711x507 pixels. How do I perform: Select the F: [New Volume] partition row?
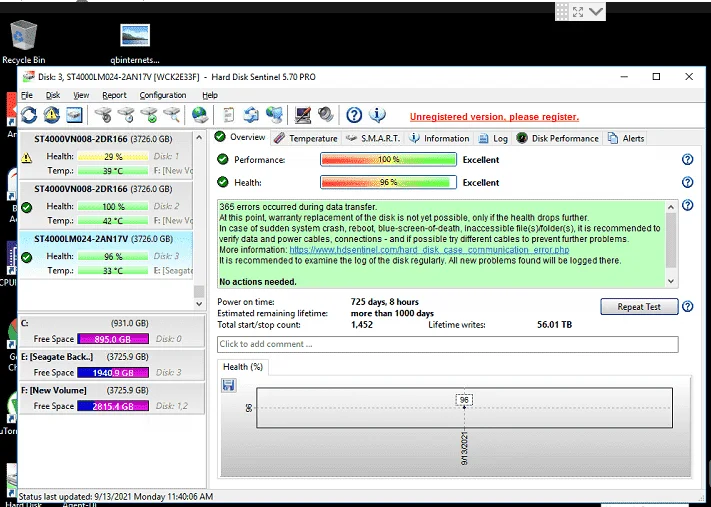(x=111, y=398)
